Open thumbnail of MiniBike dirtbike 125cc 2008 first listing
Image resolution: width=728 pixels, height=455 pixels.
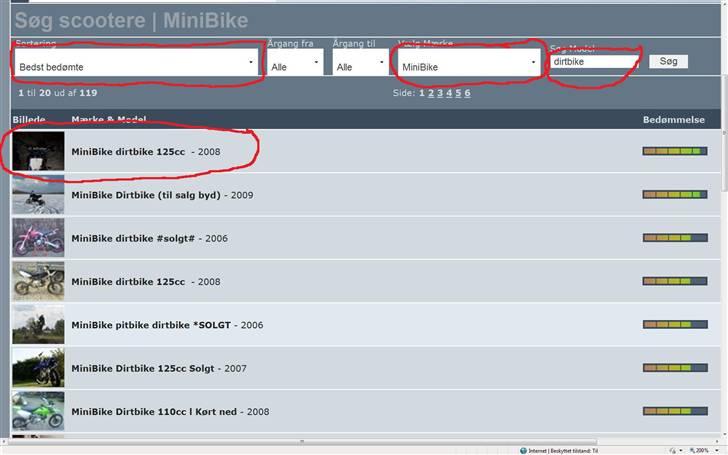[38, 151]
